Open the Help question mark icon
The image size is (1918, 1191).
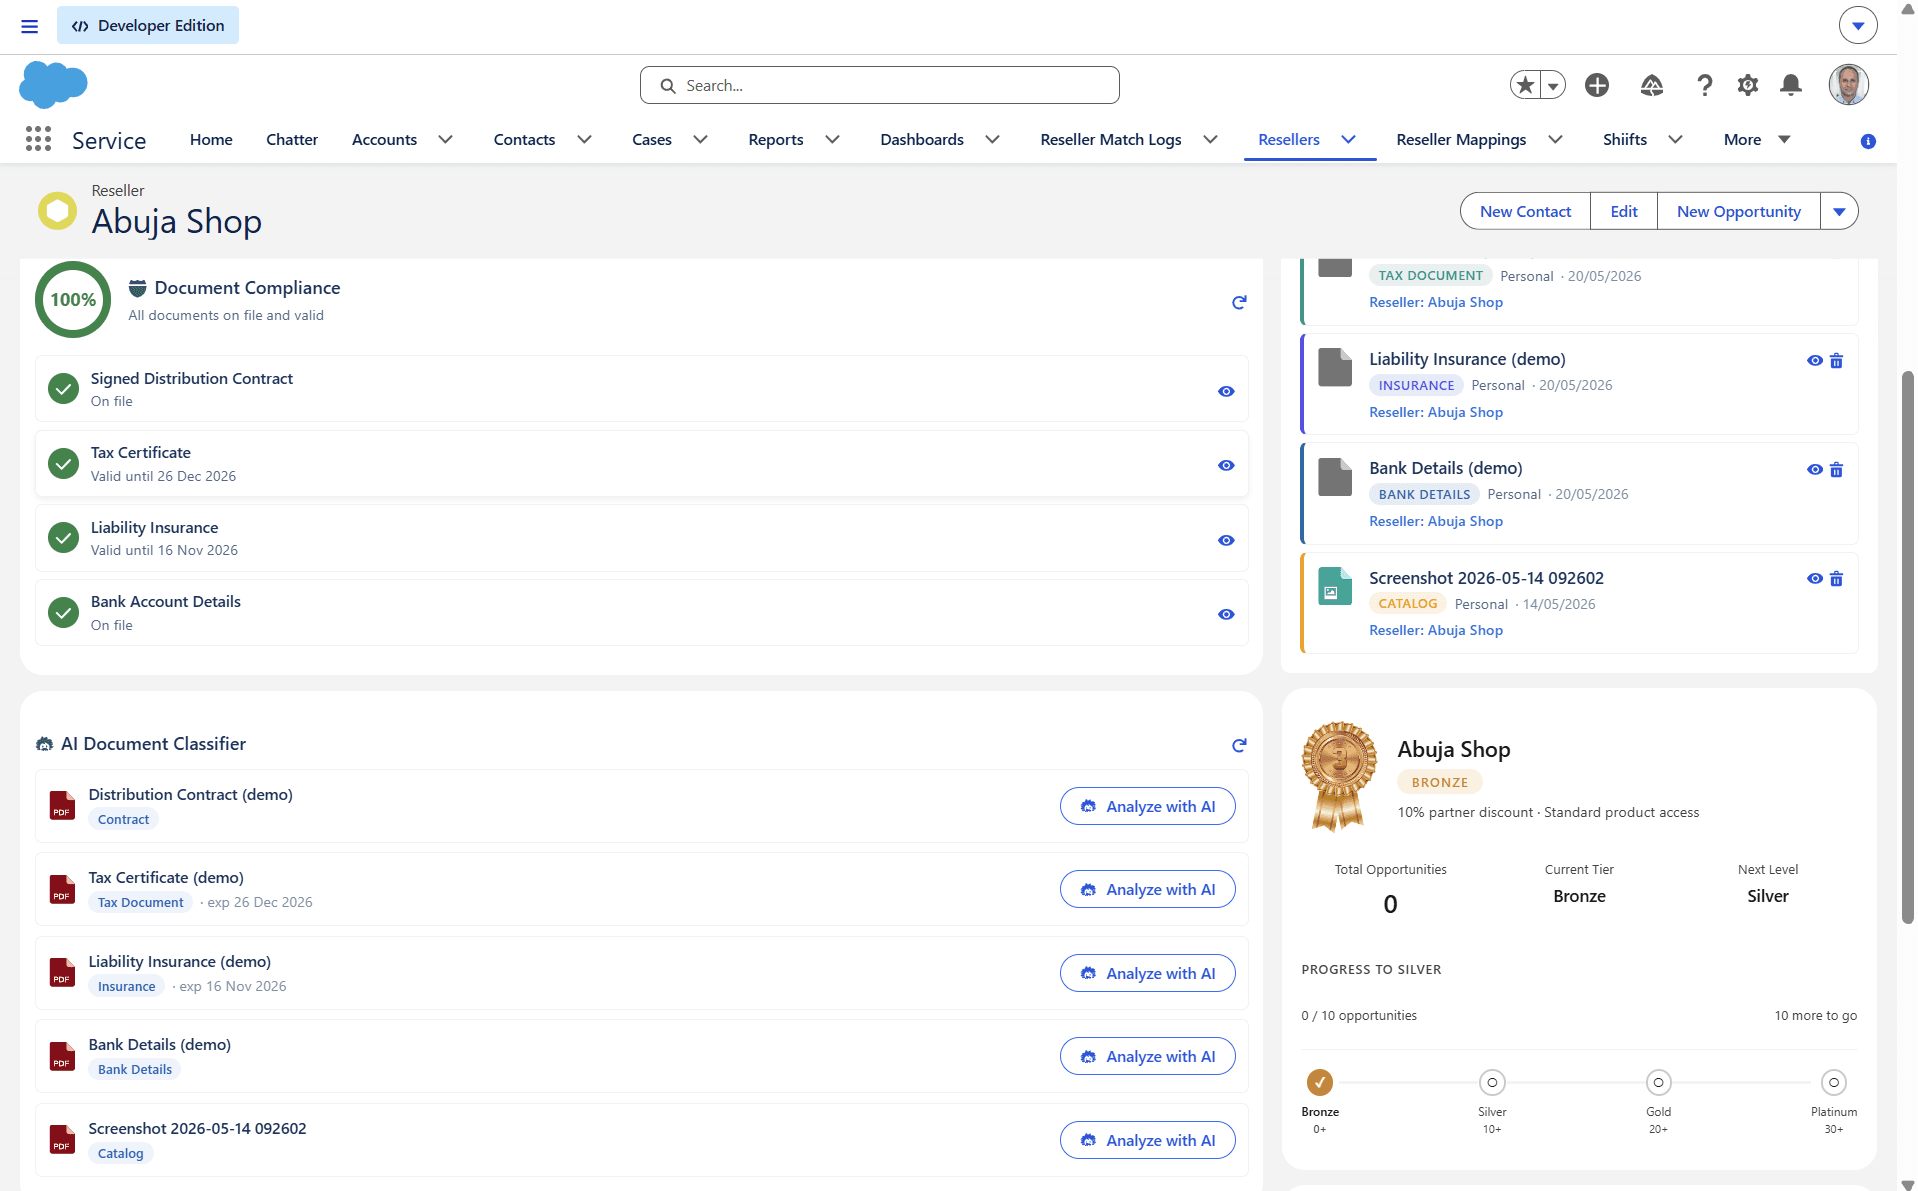[x=1704, y=85]
